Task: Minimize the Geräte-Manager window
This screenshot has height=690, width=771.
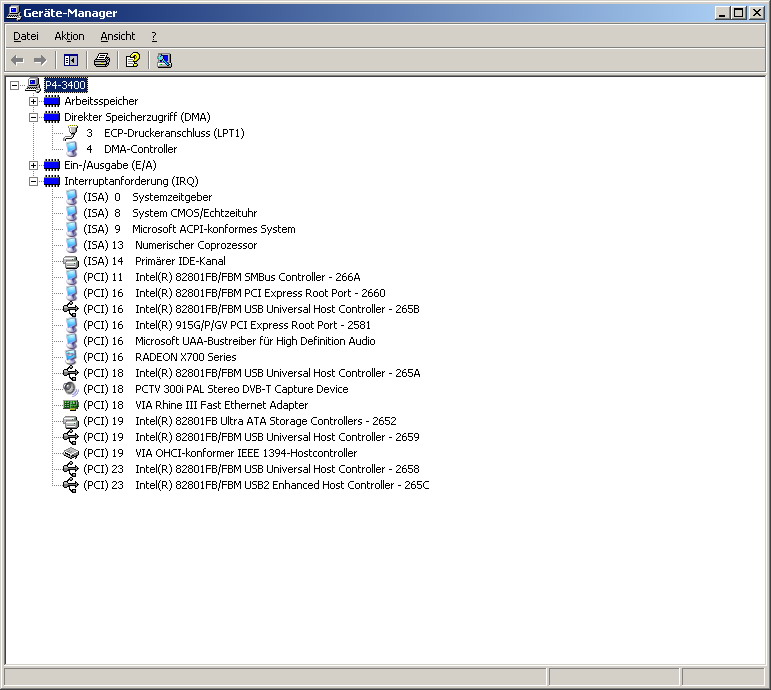Action: coord(721,13)
